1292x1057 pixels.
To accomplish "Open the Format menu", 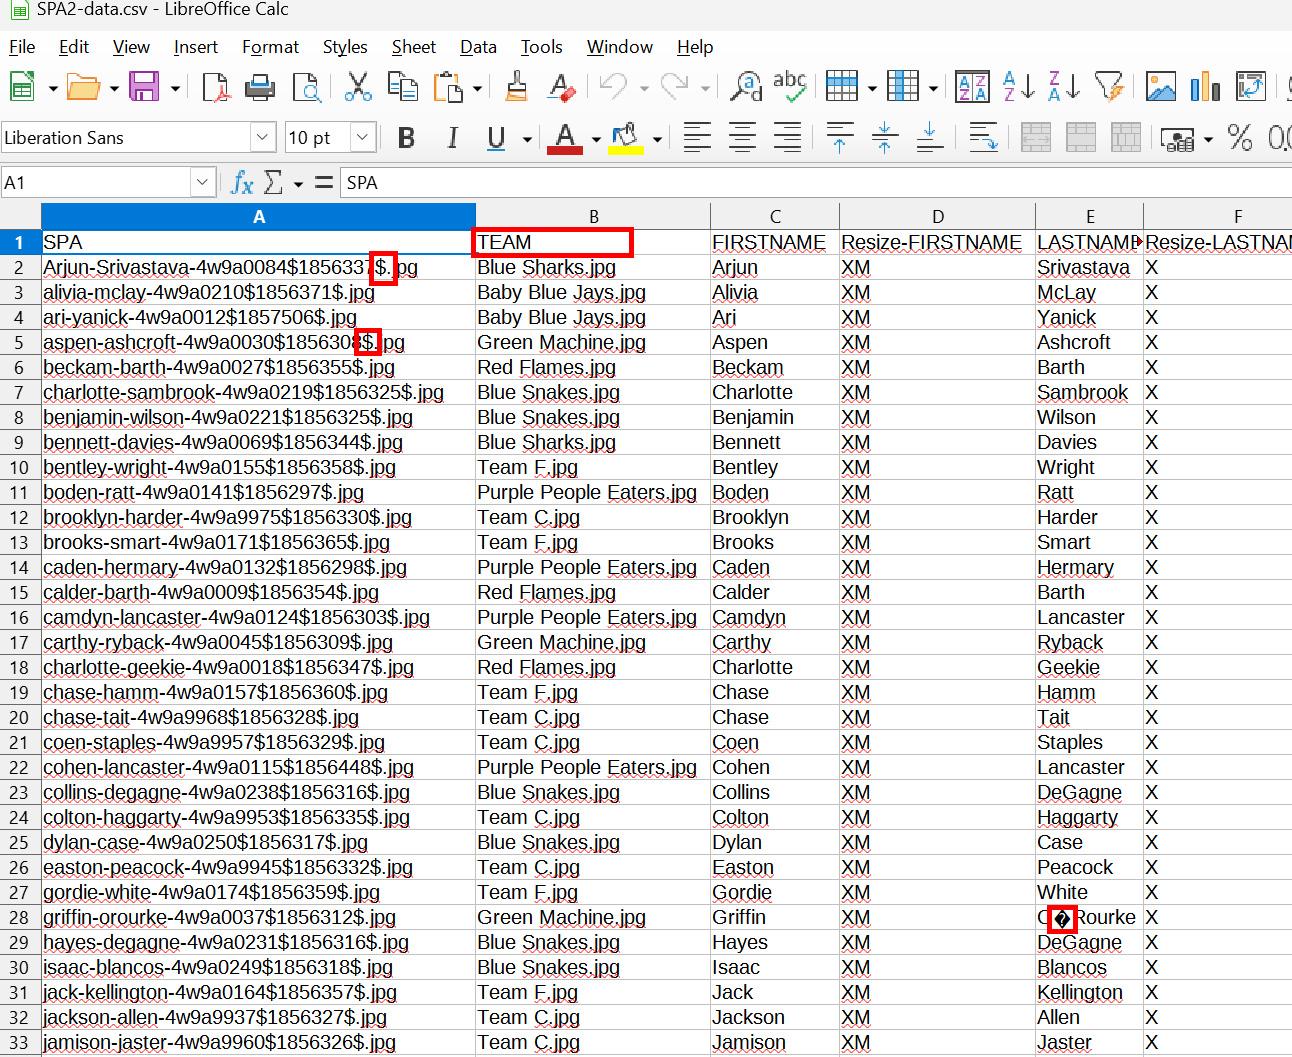I will [270, 47].
